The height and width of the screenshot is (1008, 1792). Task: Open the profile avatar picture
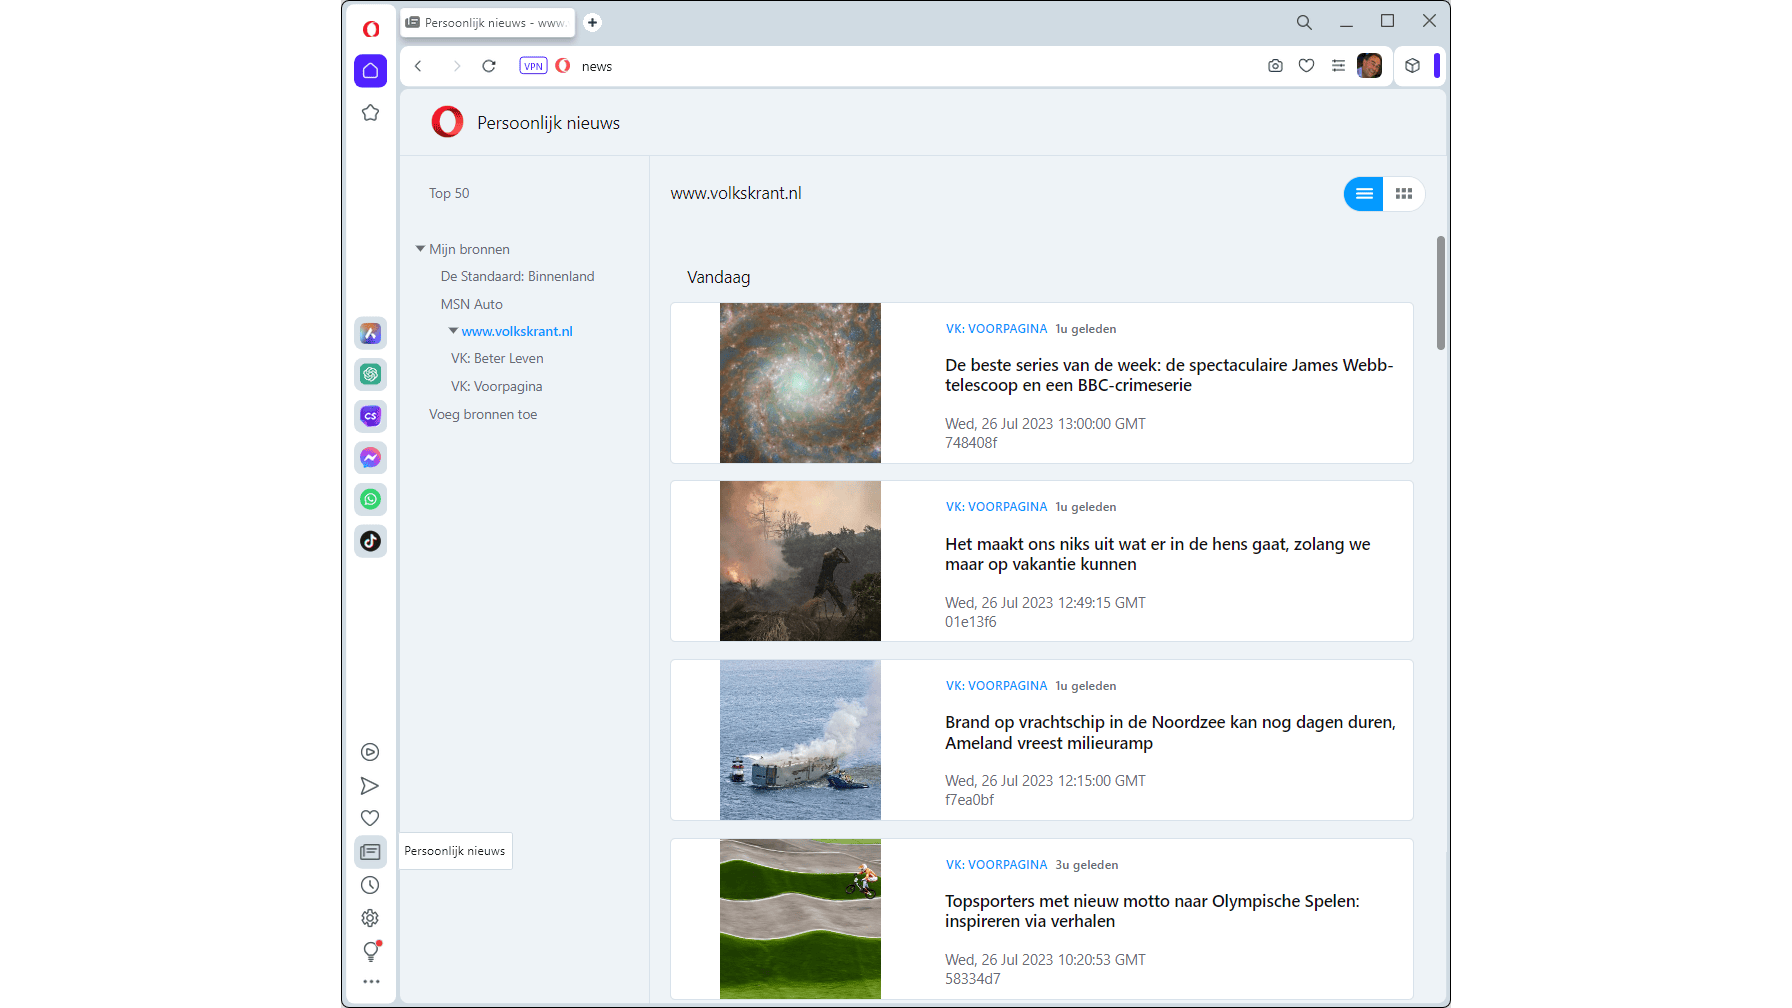pos(1370,66)
